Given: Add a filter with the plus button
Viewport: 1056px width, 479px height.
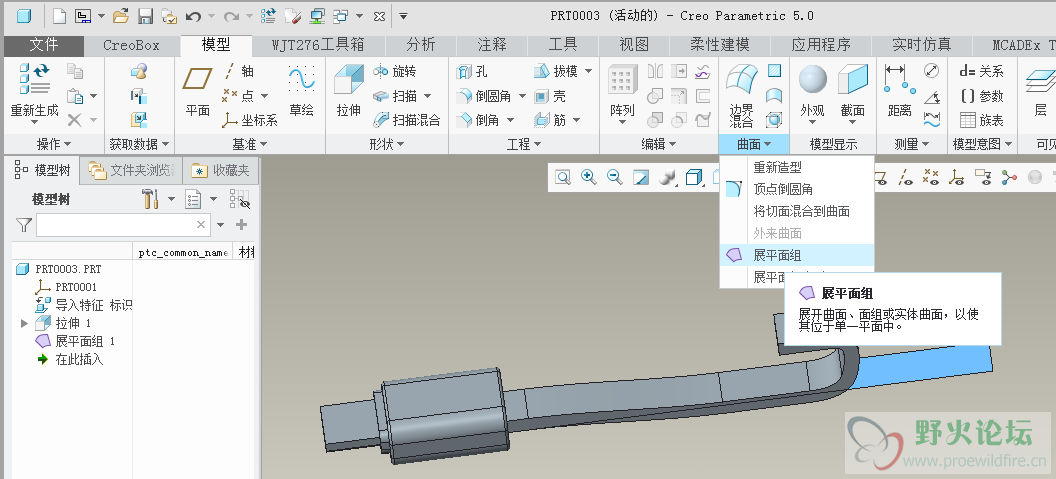Looking at the screenshot, I should pyautogui.click(x=242, y=225).
